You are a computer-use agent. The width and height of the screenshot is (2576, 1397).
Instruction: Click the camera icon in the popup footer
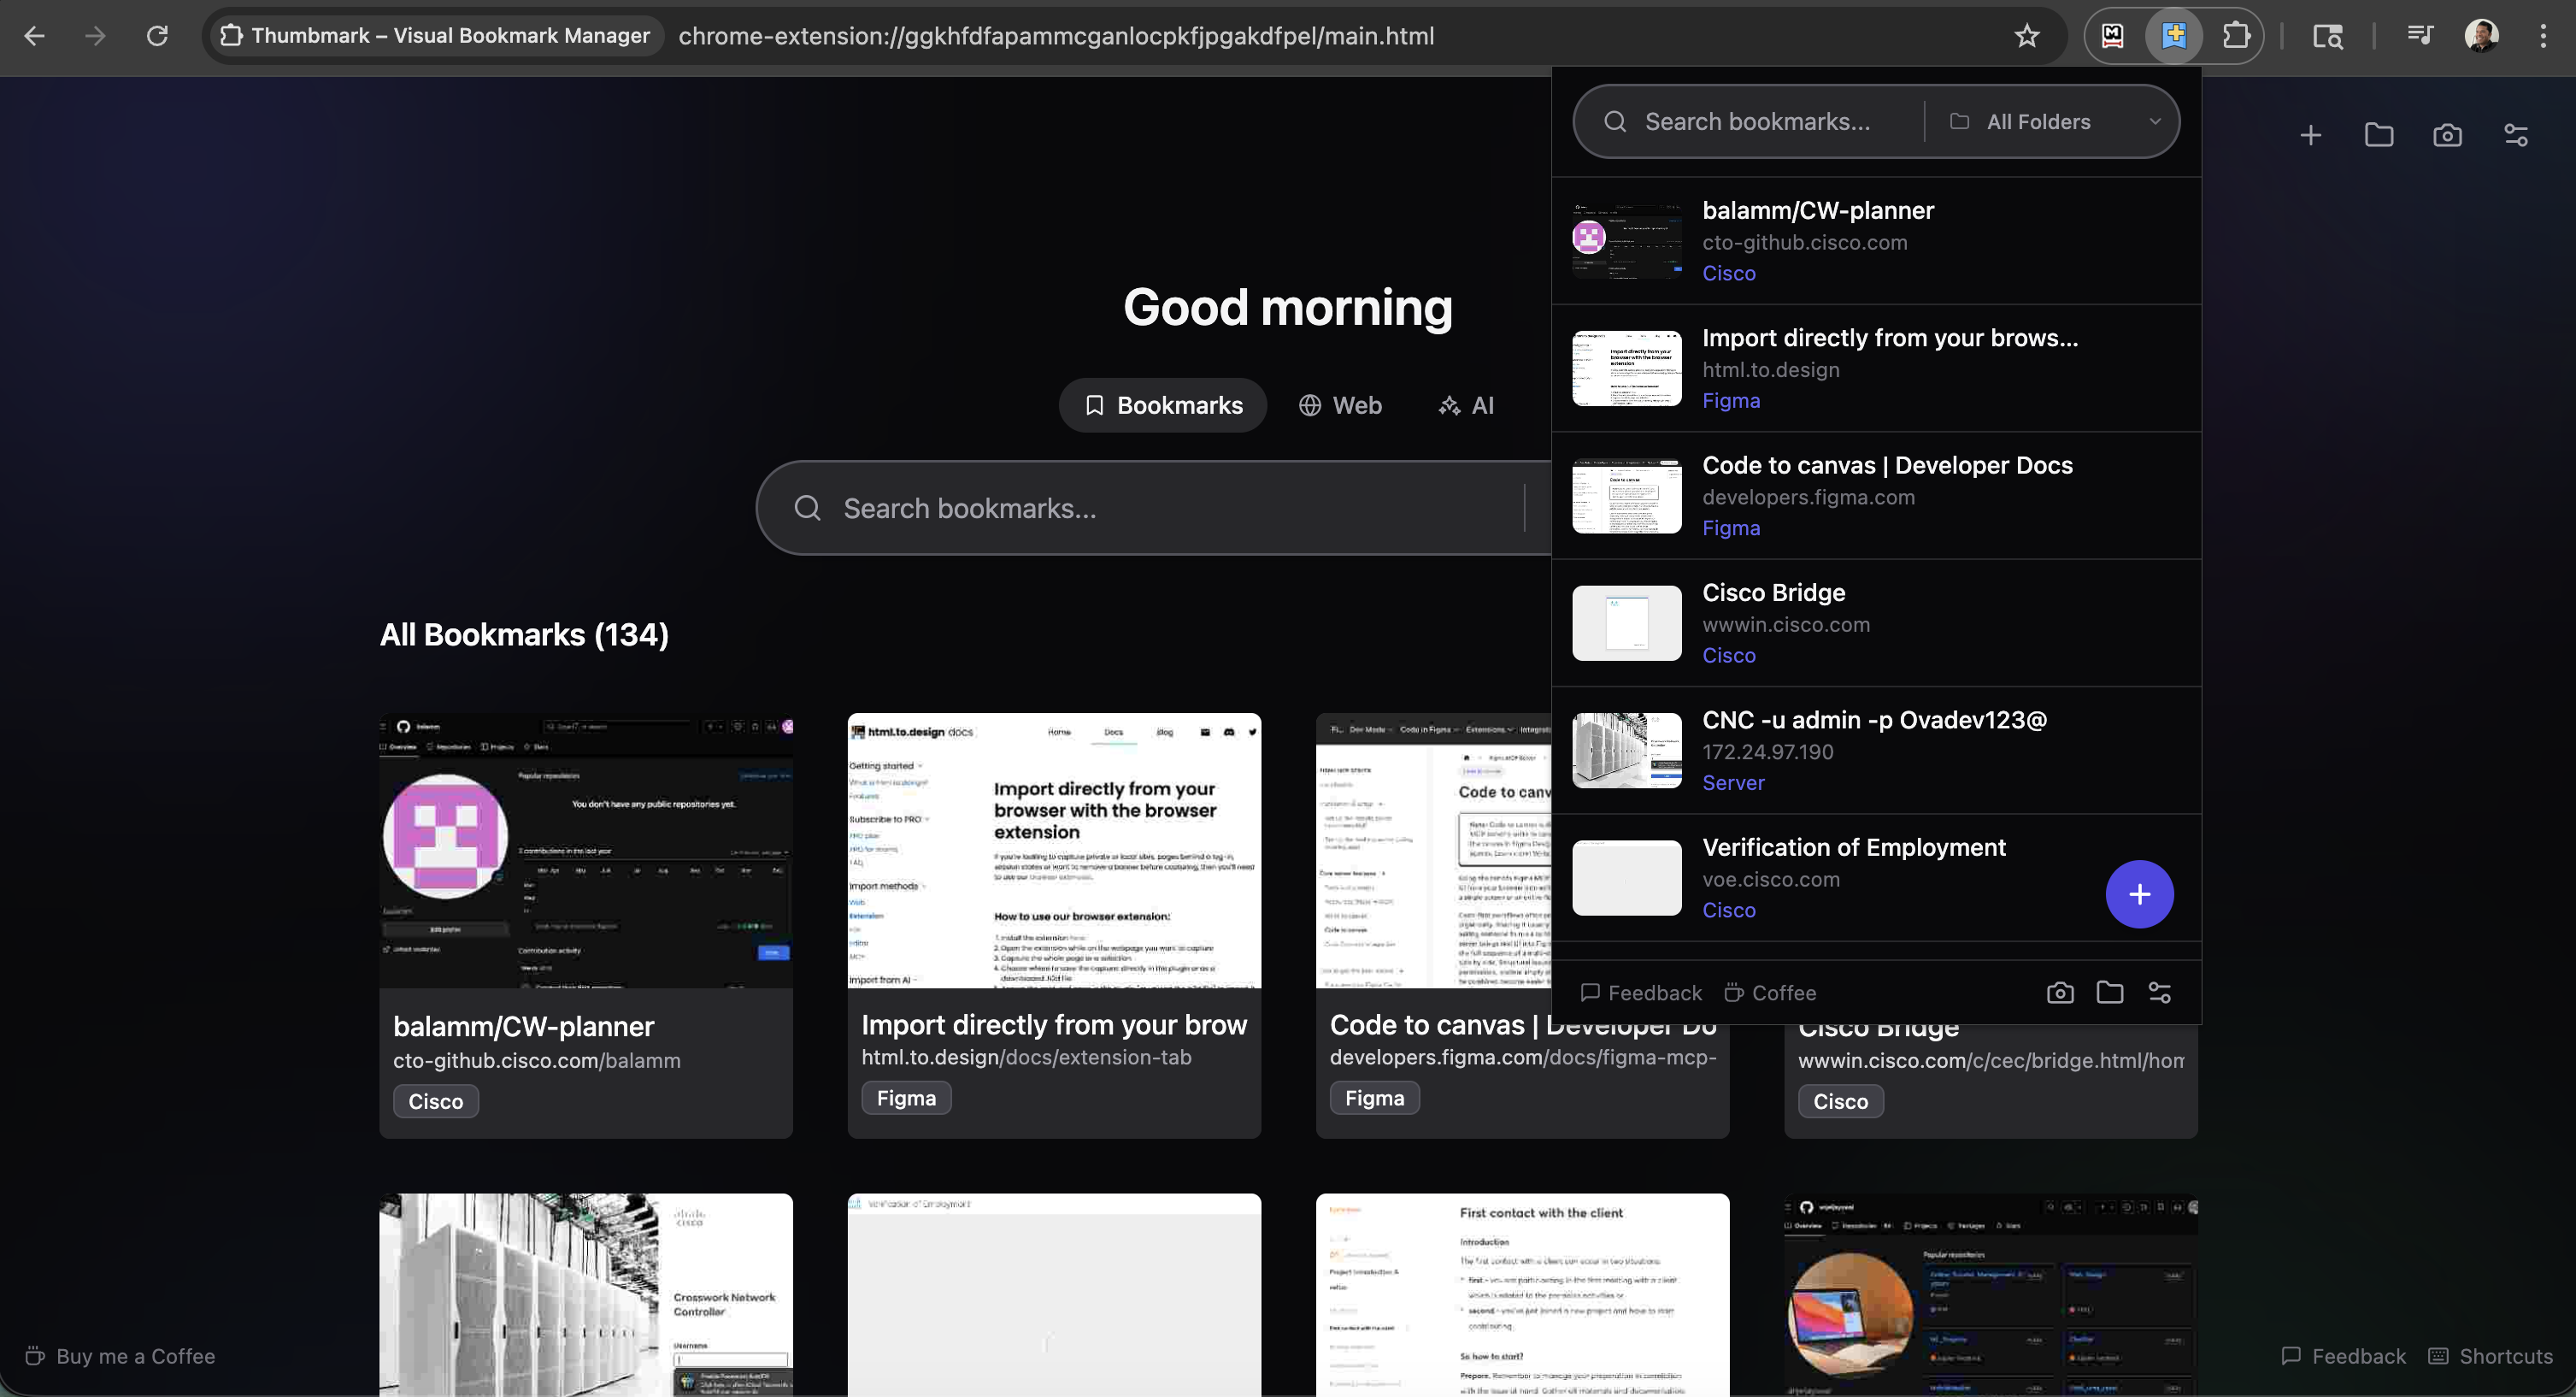2060,992
